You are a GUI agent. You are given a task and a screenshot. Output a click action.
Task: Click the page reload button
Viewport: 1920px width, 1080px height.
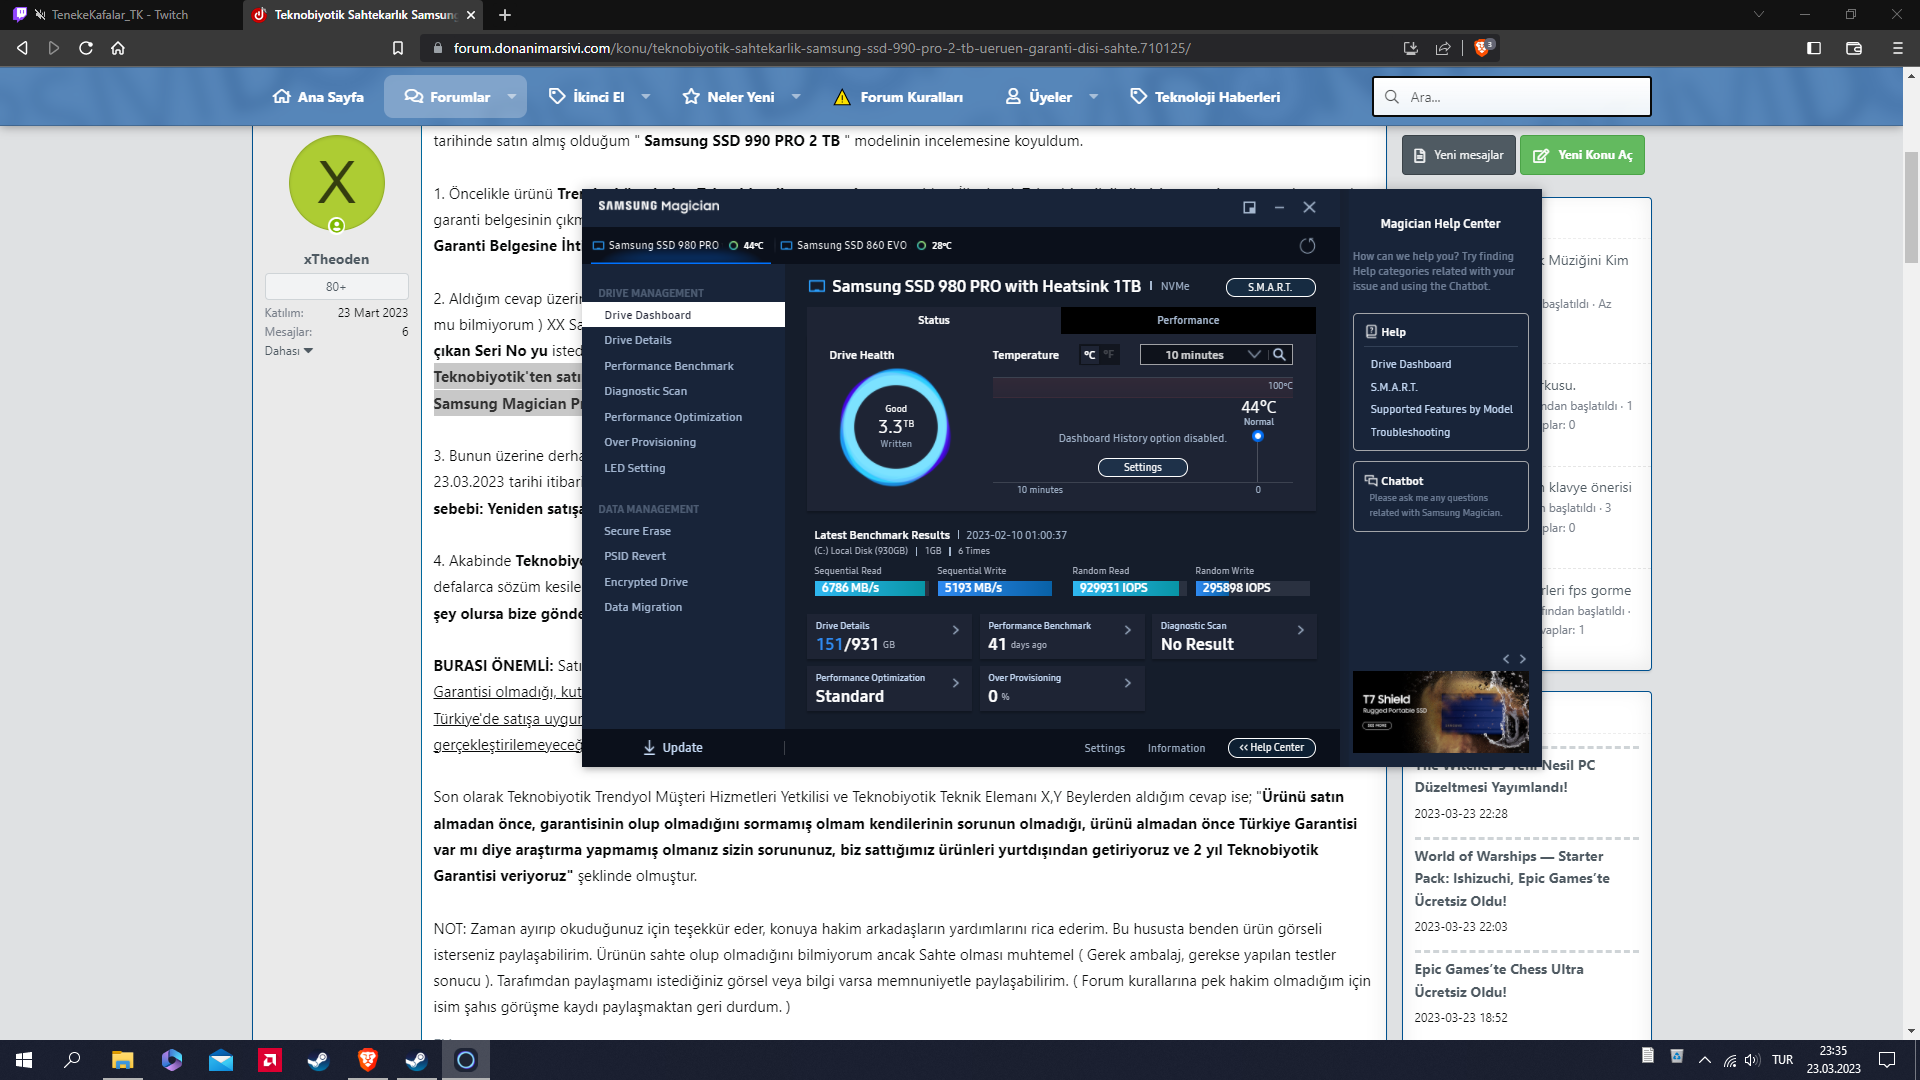point(86,48)
